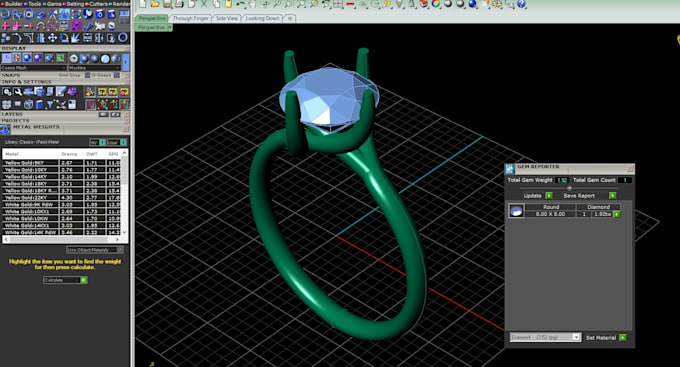Click the round gem thumbnail in Gem Reporter
This screenshot has height=367, width=680.
tap(516, 210)
